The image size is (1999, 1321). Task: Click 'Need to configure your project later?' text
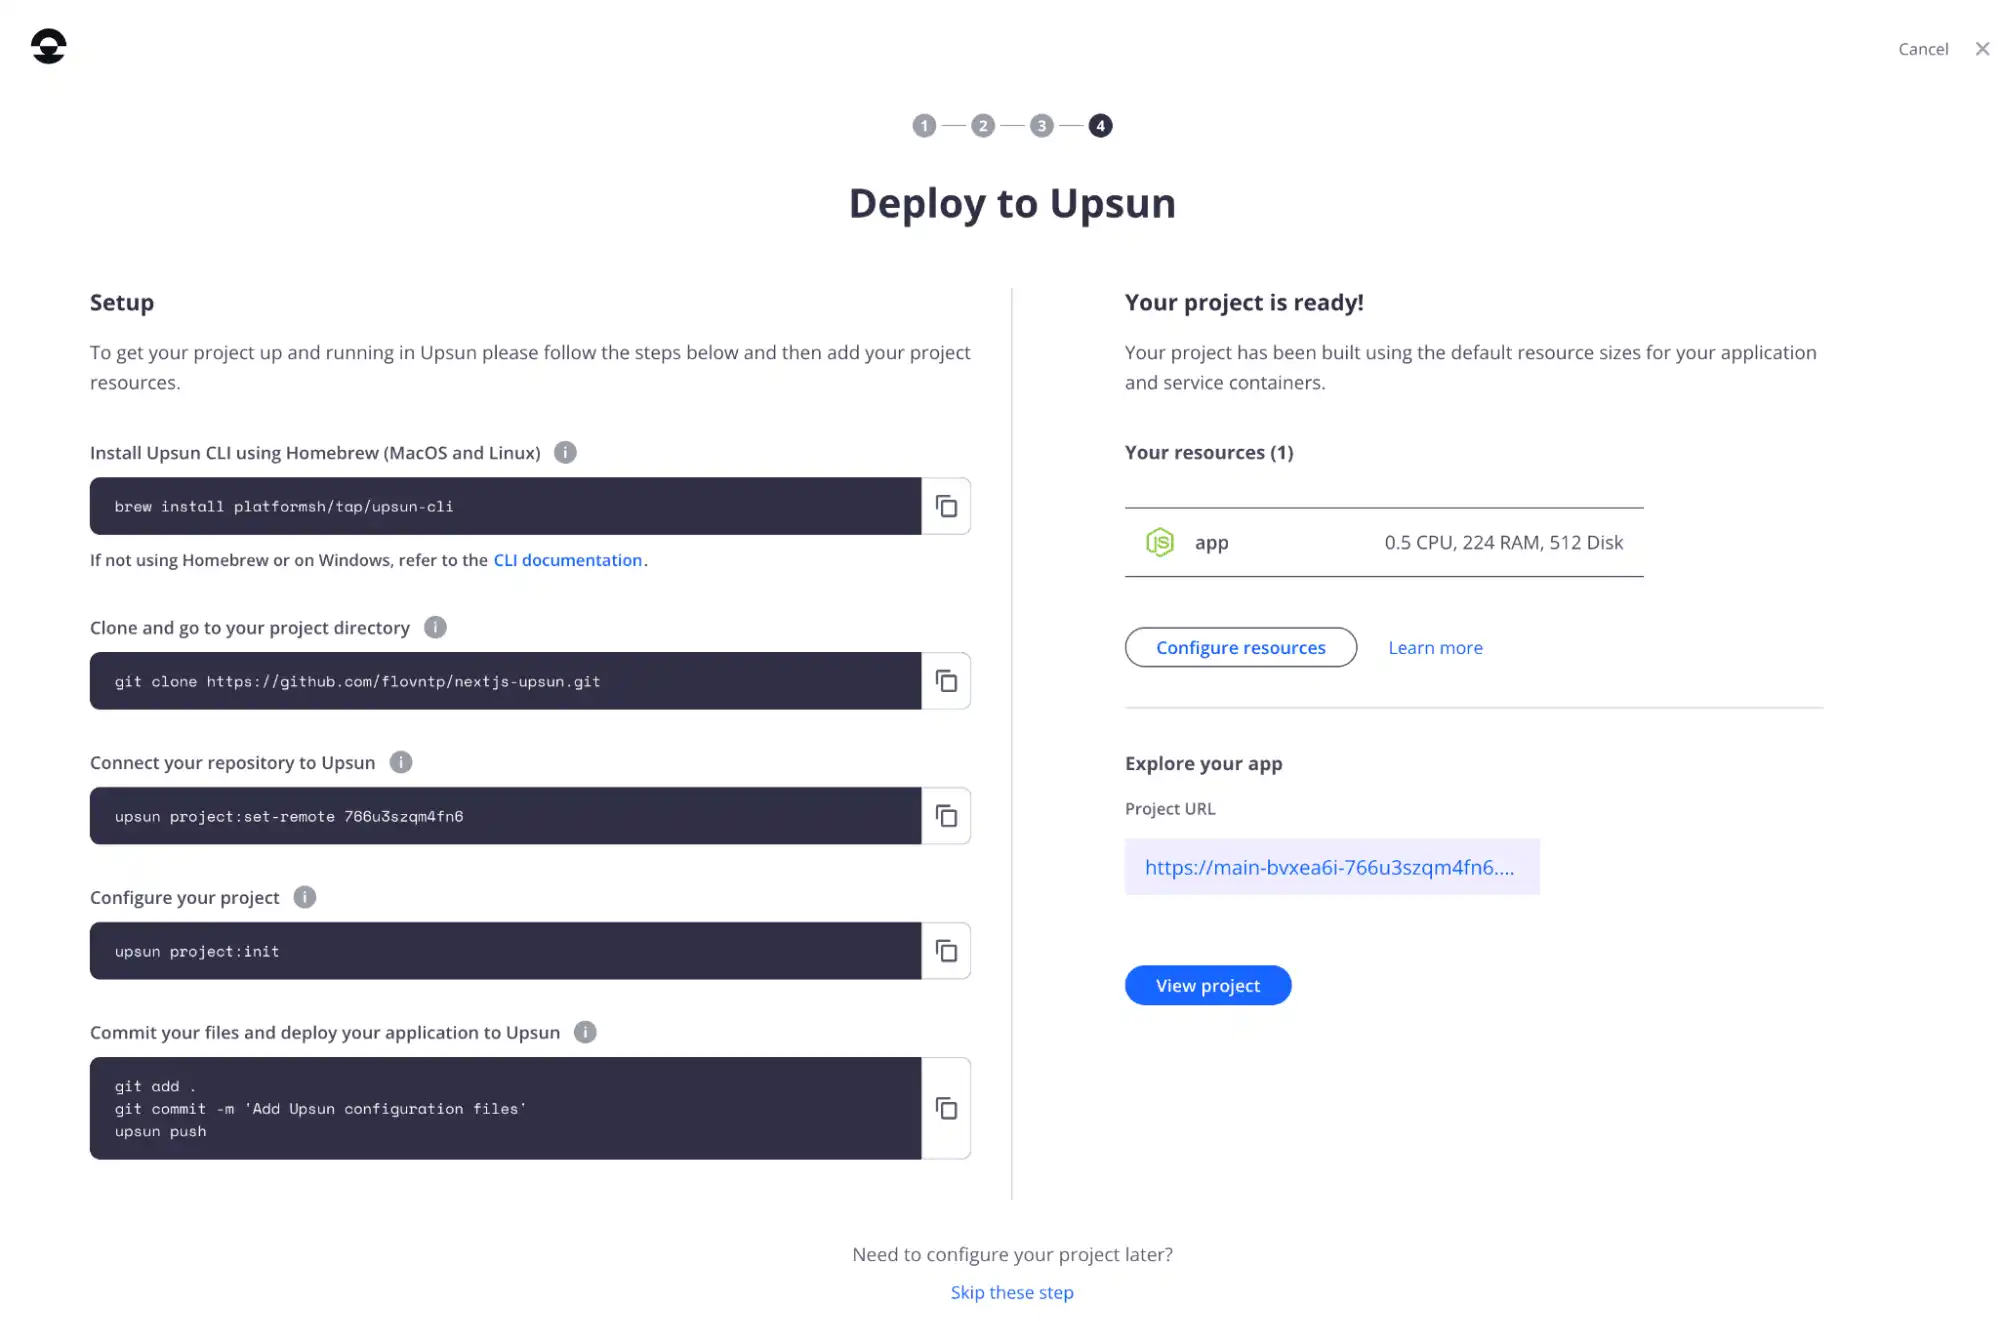coord(1011,1254)
